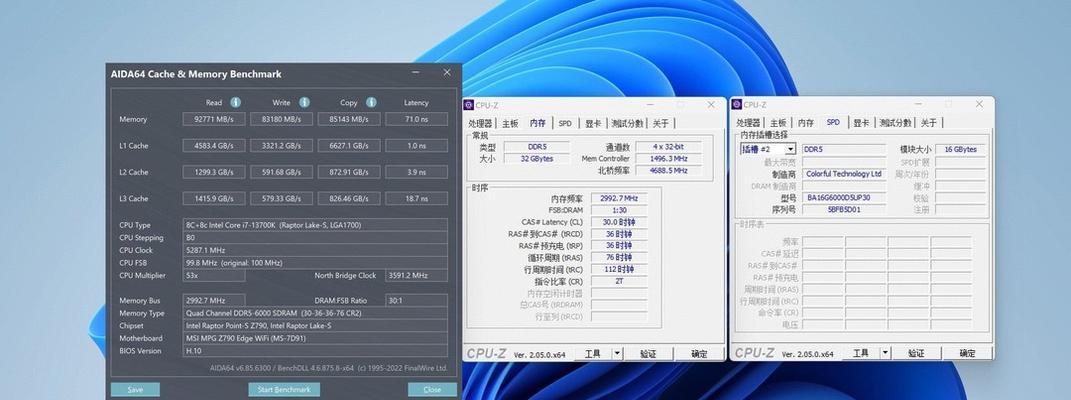Start Benchmark in AIDA64
Screen dimensions: 1071x400
click(283, 390)
